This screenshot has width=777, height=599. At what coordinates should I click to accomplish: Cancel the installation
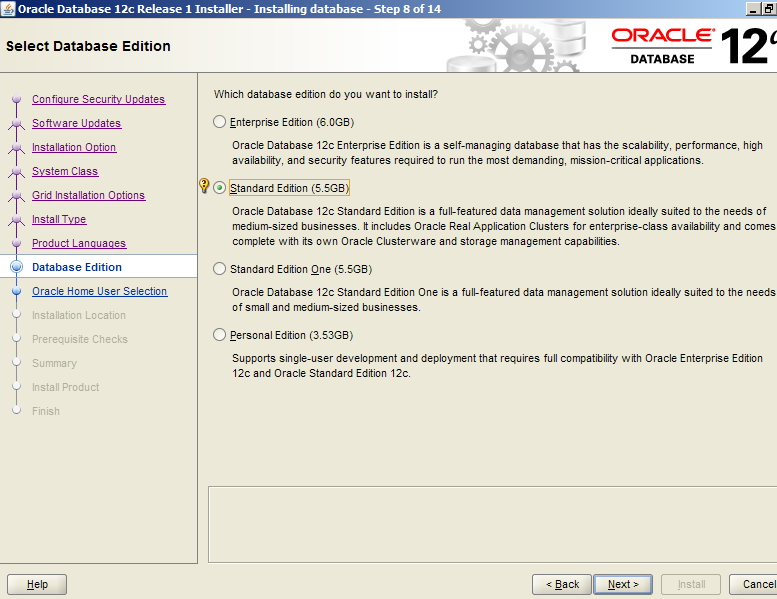pos(753,585)
